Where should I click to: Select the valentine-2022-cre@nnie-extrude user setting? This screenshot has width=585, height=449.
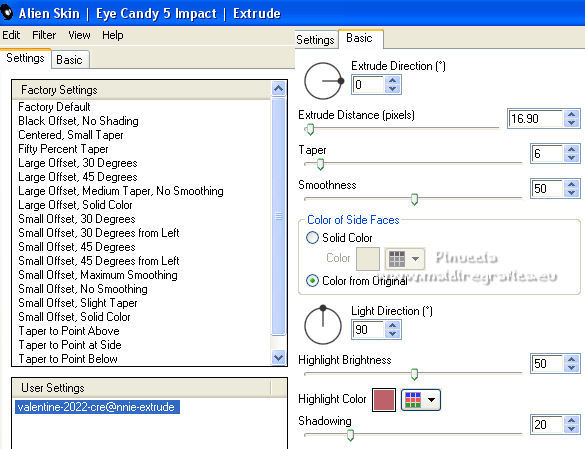click(x=97, y=407)
